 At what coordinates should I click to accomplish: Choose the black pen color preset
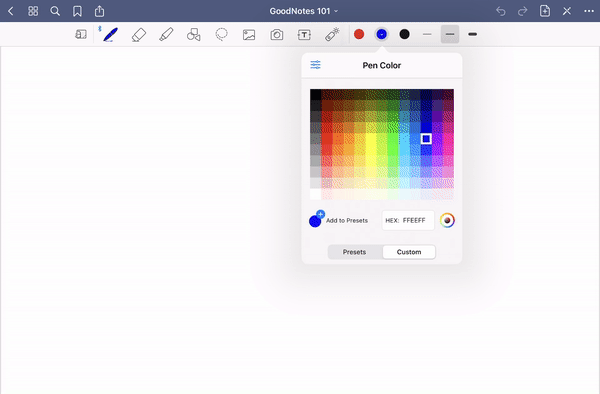pyautogui.click(x=404, y=34)
